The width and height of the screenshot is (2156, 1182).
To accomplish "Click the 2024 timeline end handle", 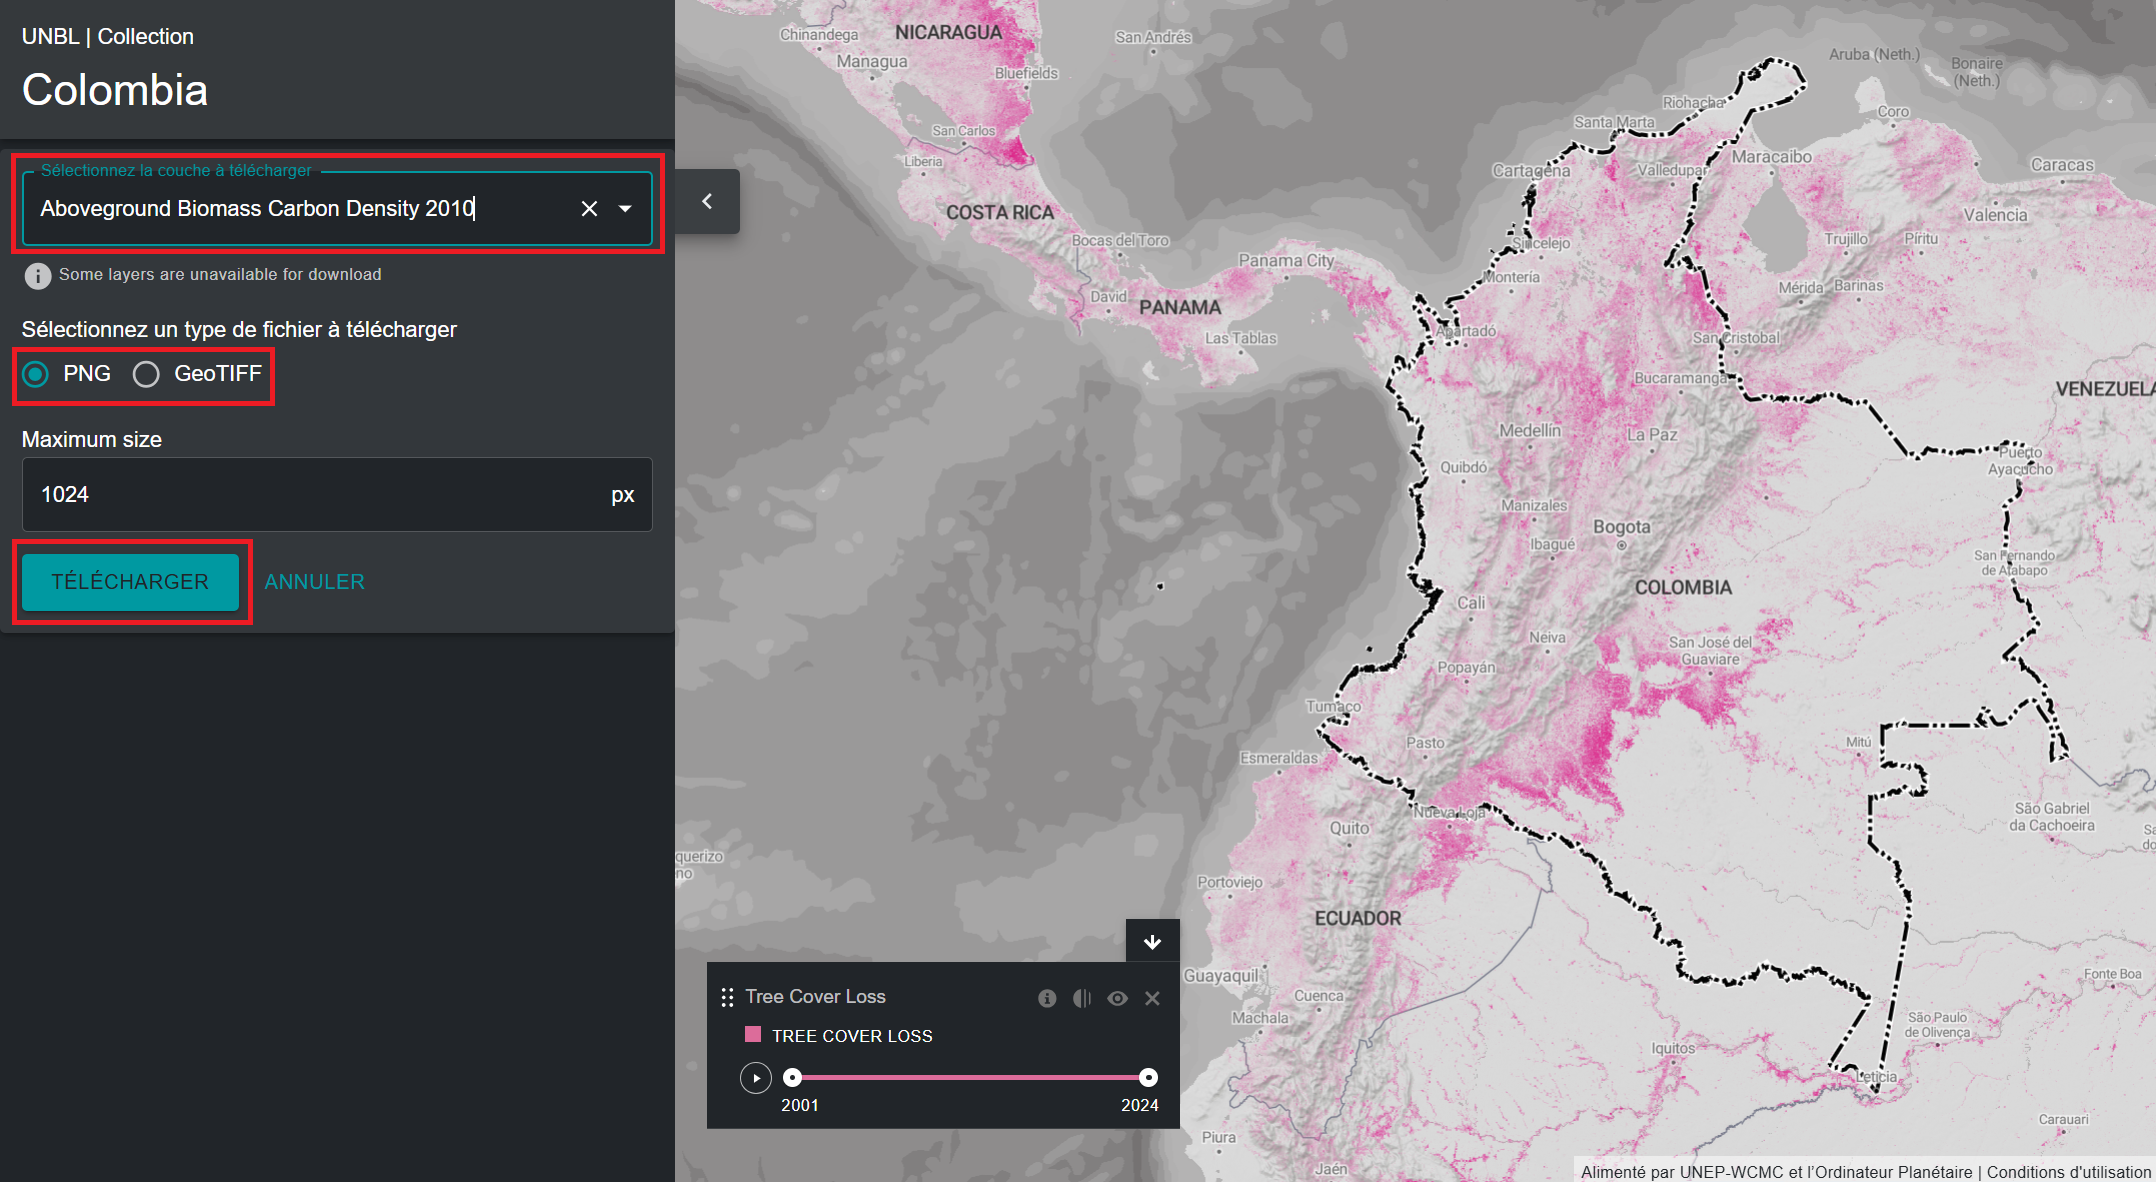I will [1148, 1077].
